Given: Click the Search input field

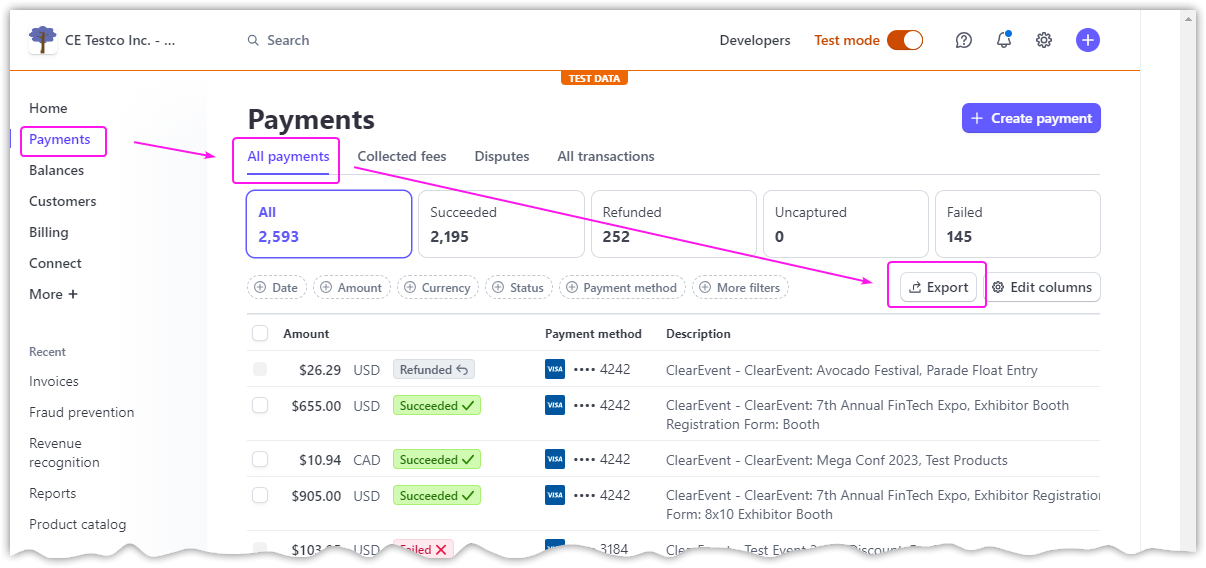Looking at the screenshot, I should click(288, 40).
